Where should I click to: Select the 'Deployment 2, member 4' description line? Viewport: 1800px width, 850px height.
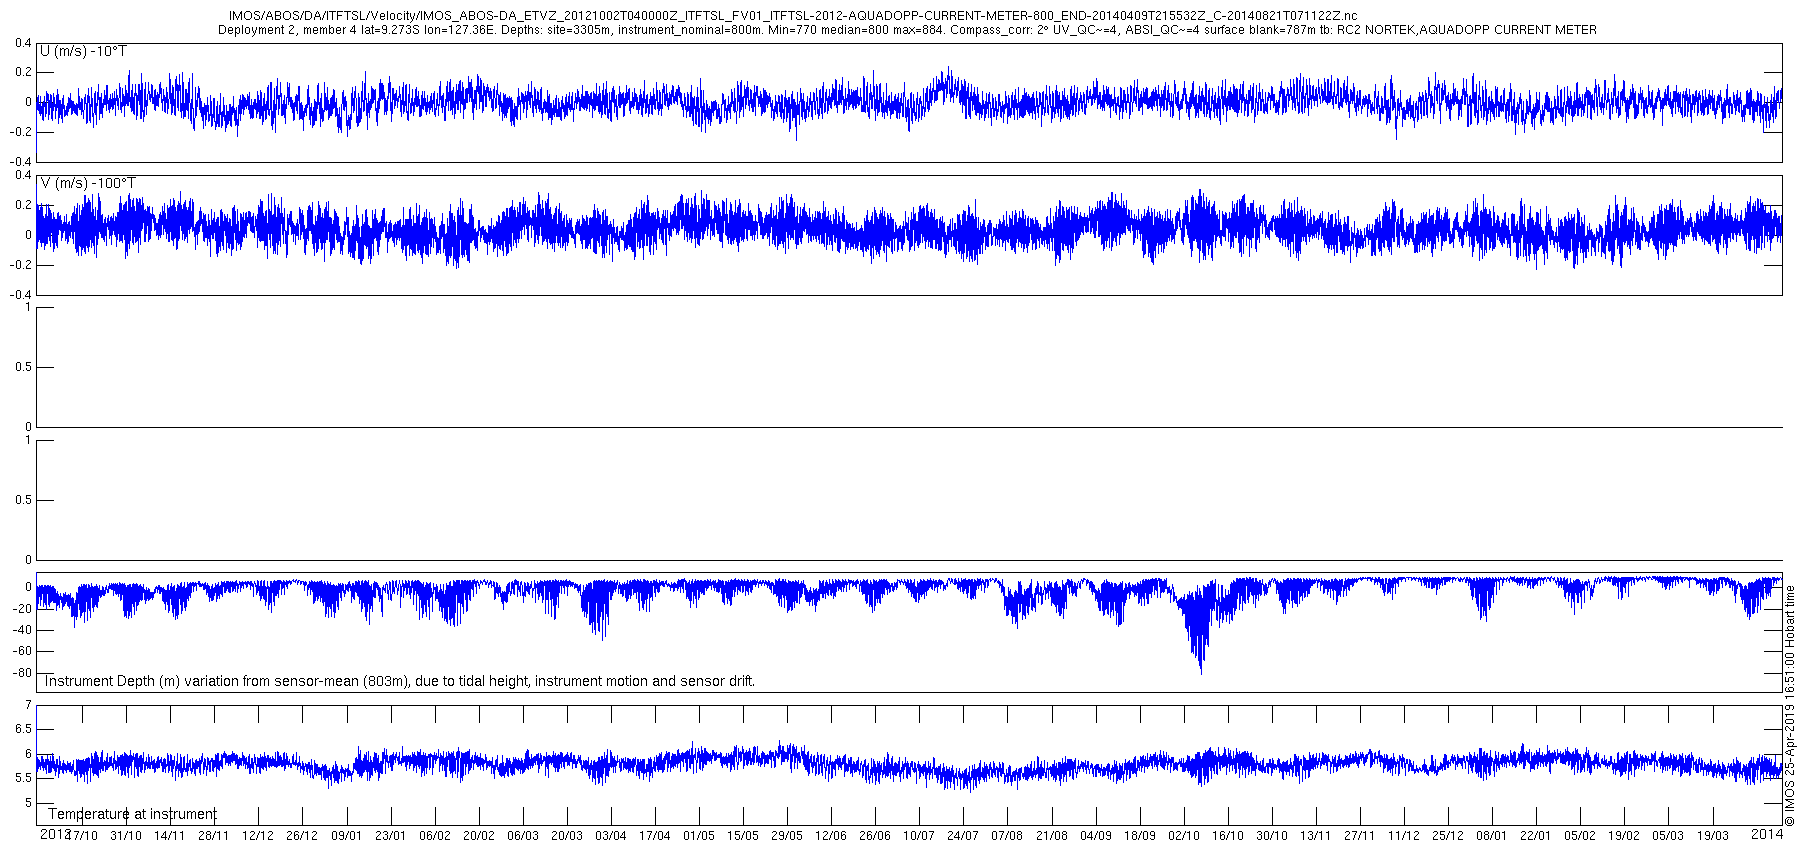click(x=907, y=30)
